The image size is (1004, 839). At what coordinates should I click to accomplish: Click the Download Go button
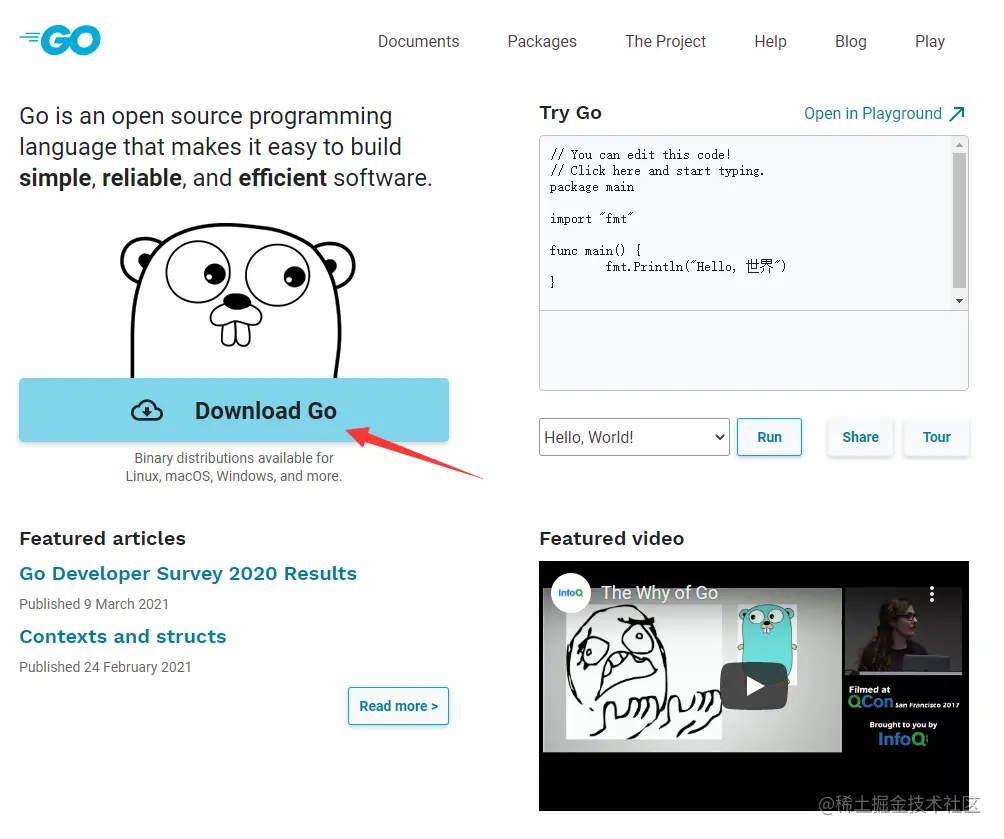click(234, 410)
